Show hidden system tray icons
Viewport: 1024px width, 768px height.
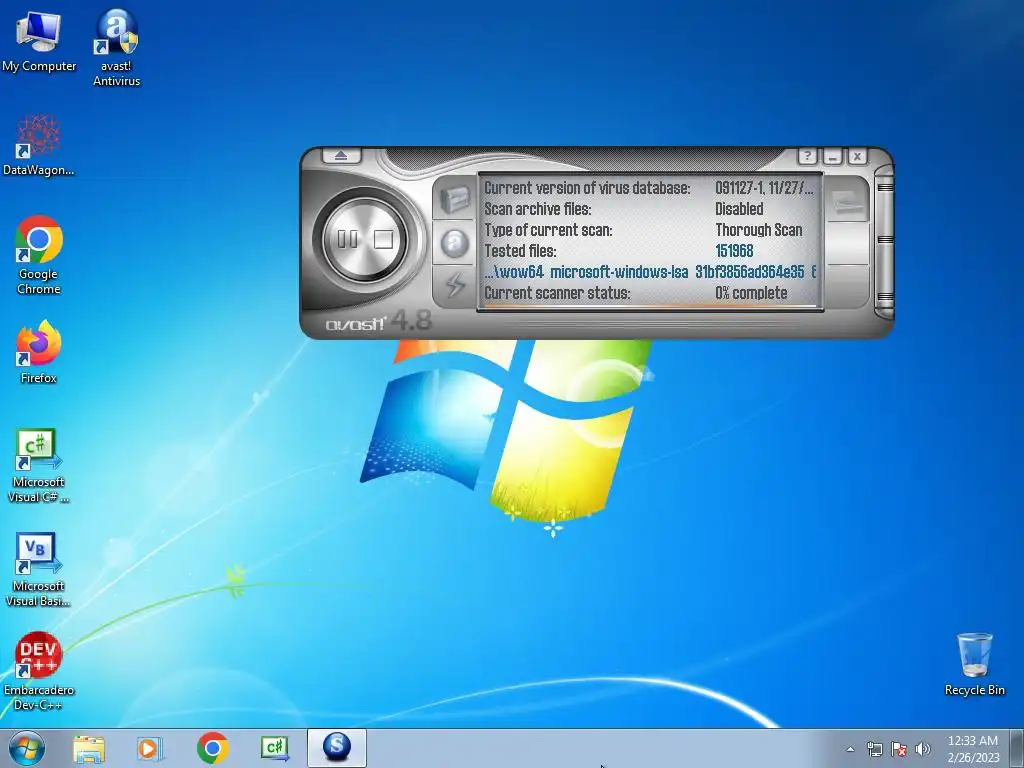coord(850,749)
